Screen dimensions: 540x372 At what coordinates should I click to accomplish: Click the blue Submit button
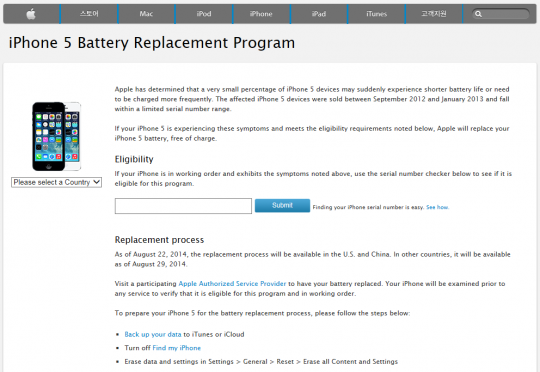282,206
